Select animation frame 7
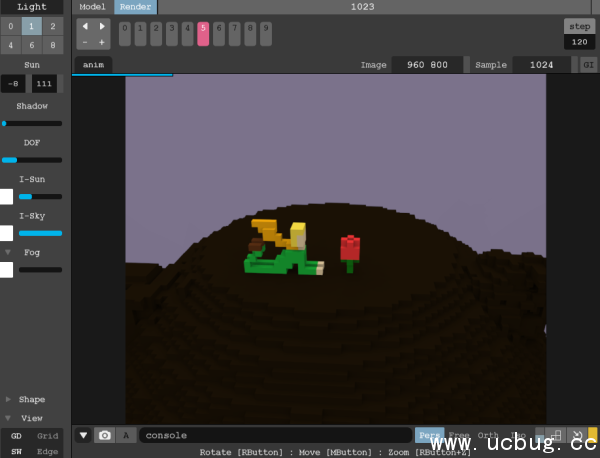This screenshot has width=600, height=458. [x=235, y=34]
